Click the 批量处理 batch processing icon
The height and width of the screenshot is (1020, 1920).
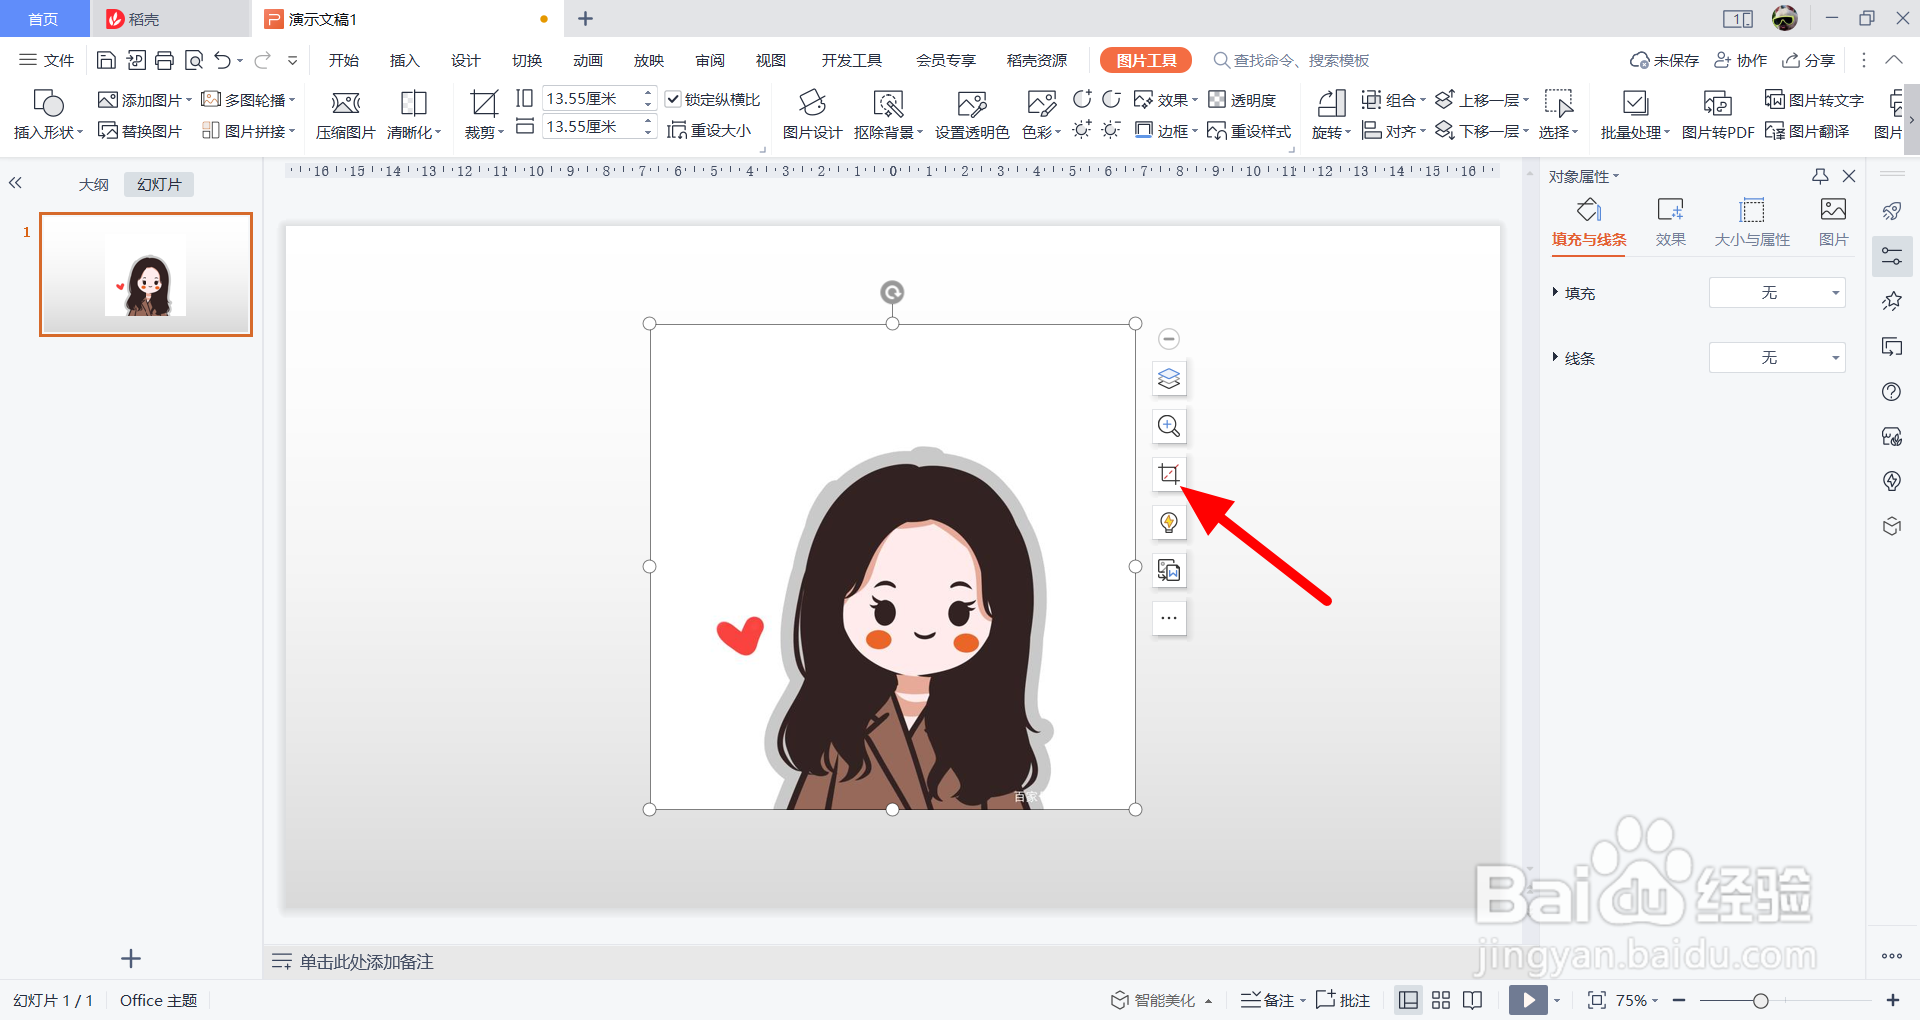[x=1635, y=115]
